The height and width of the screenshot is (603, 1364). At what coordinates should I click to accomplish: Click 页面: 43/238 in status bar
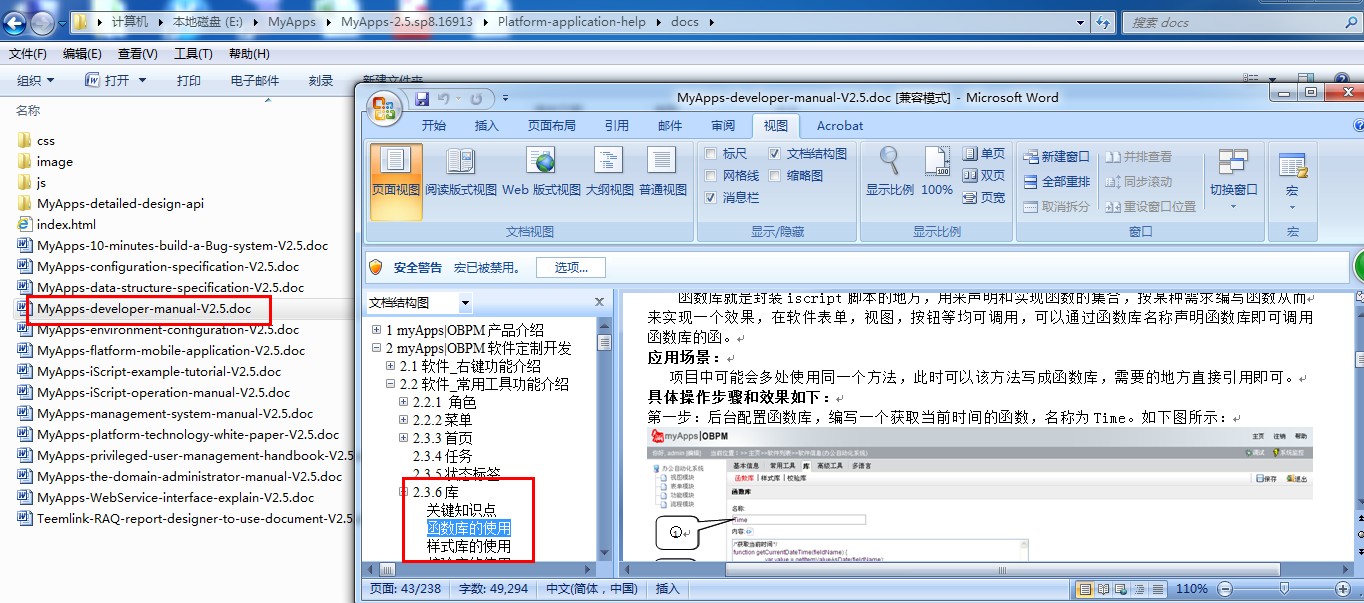click(x=404, y=589)
